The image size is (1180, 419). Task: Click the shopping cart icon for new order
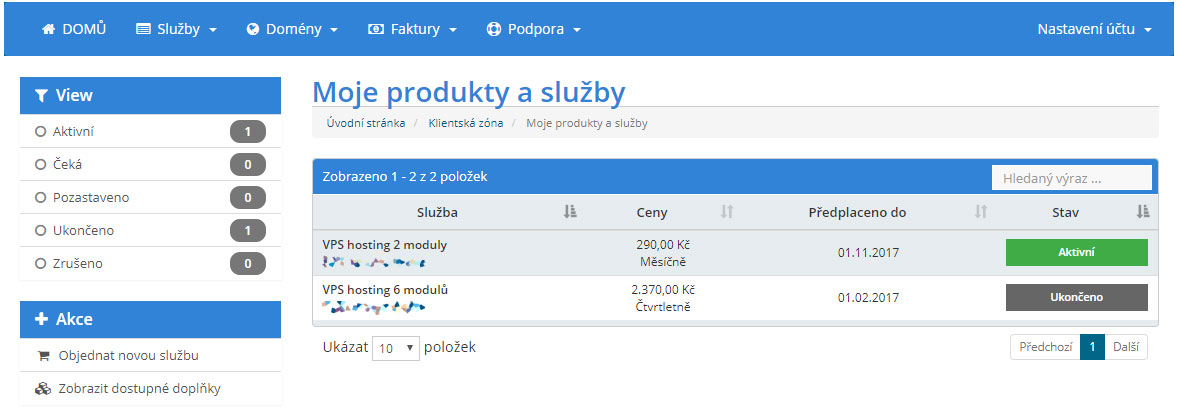pos(42,356)
